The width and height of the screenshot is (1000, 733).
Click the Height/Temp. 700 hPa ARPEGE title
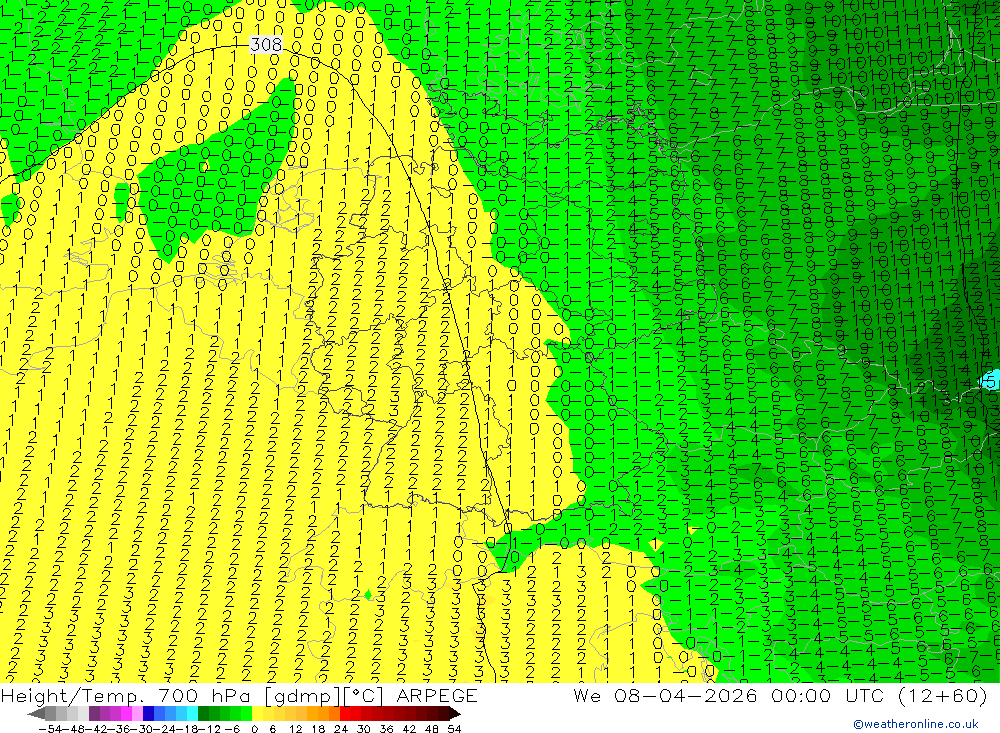pos(239,695)
